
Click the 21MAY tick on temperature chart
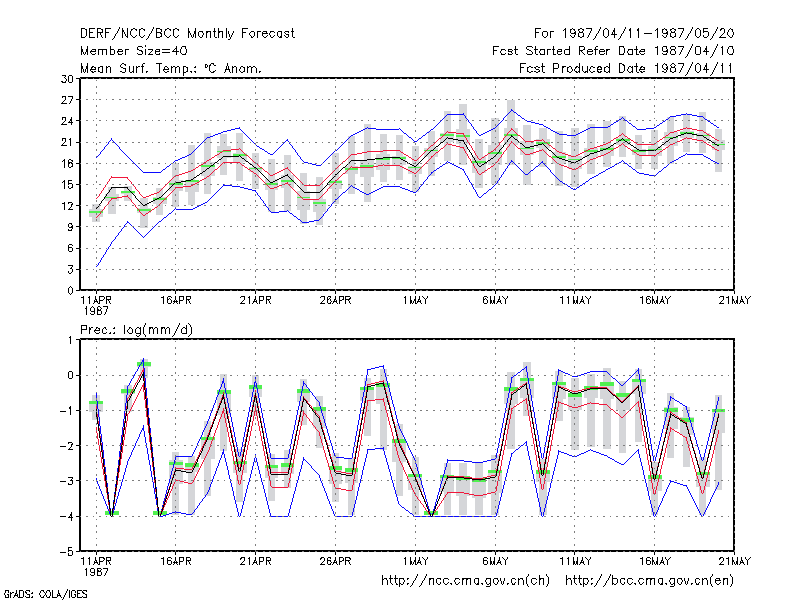pyautogui.click(x=735, y=300)
